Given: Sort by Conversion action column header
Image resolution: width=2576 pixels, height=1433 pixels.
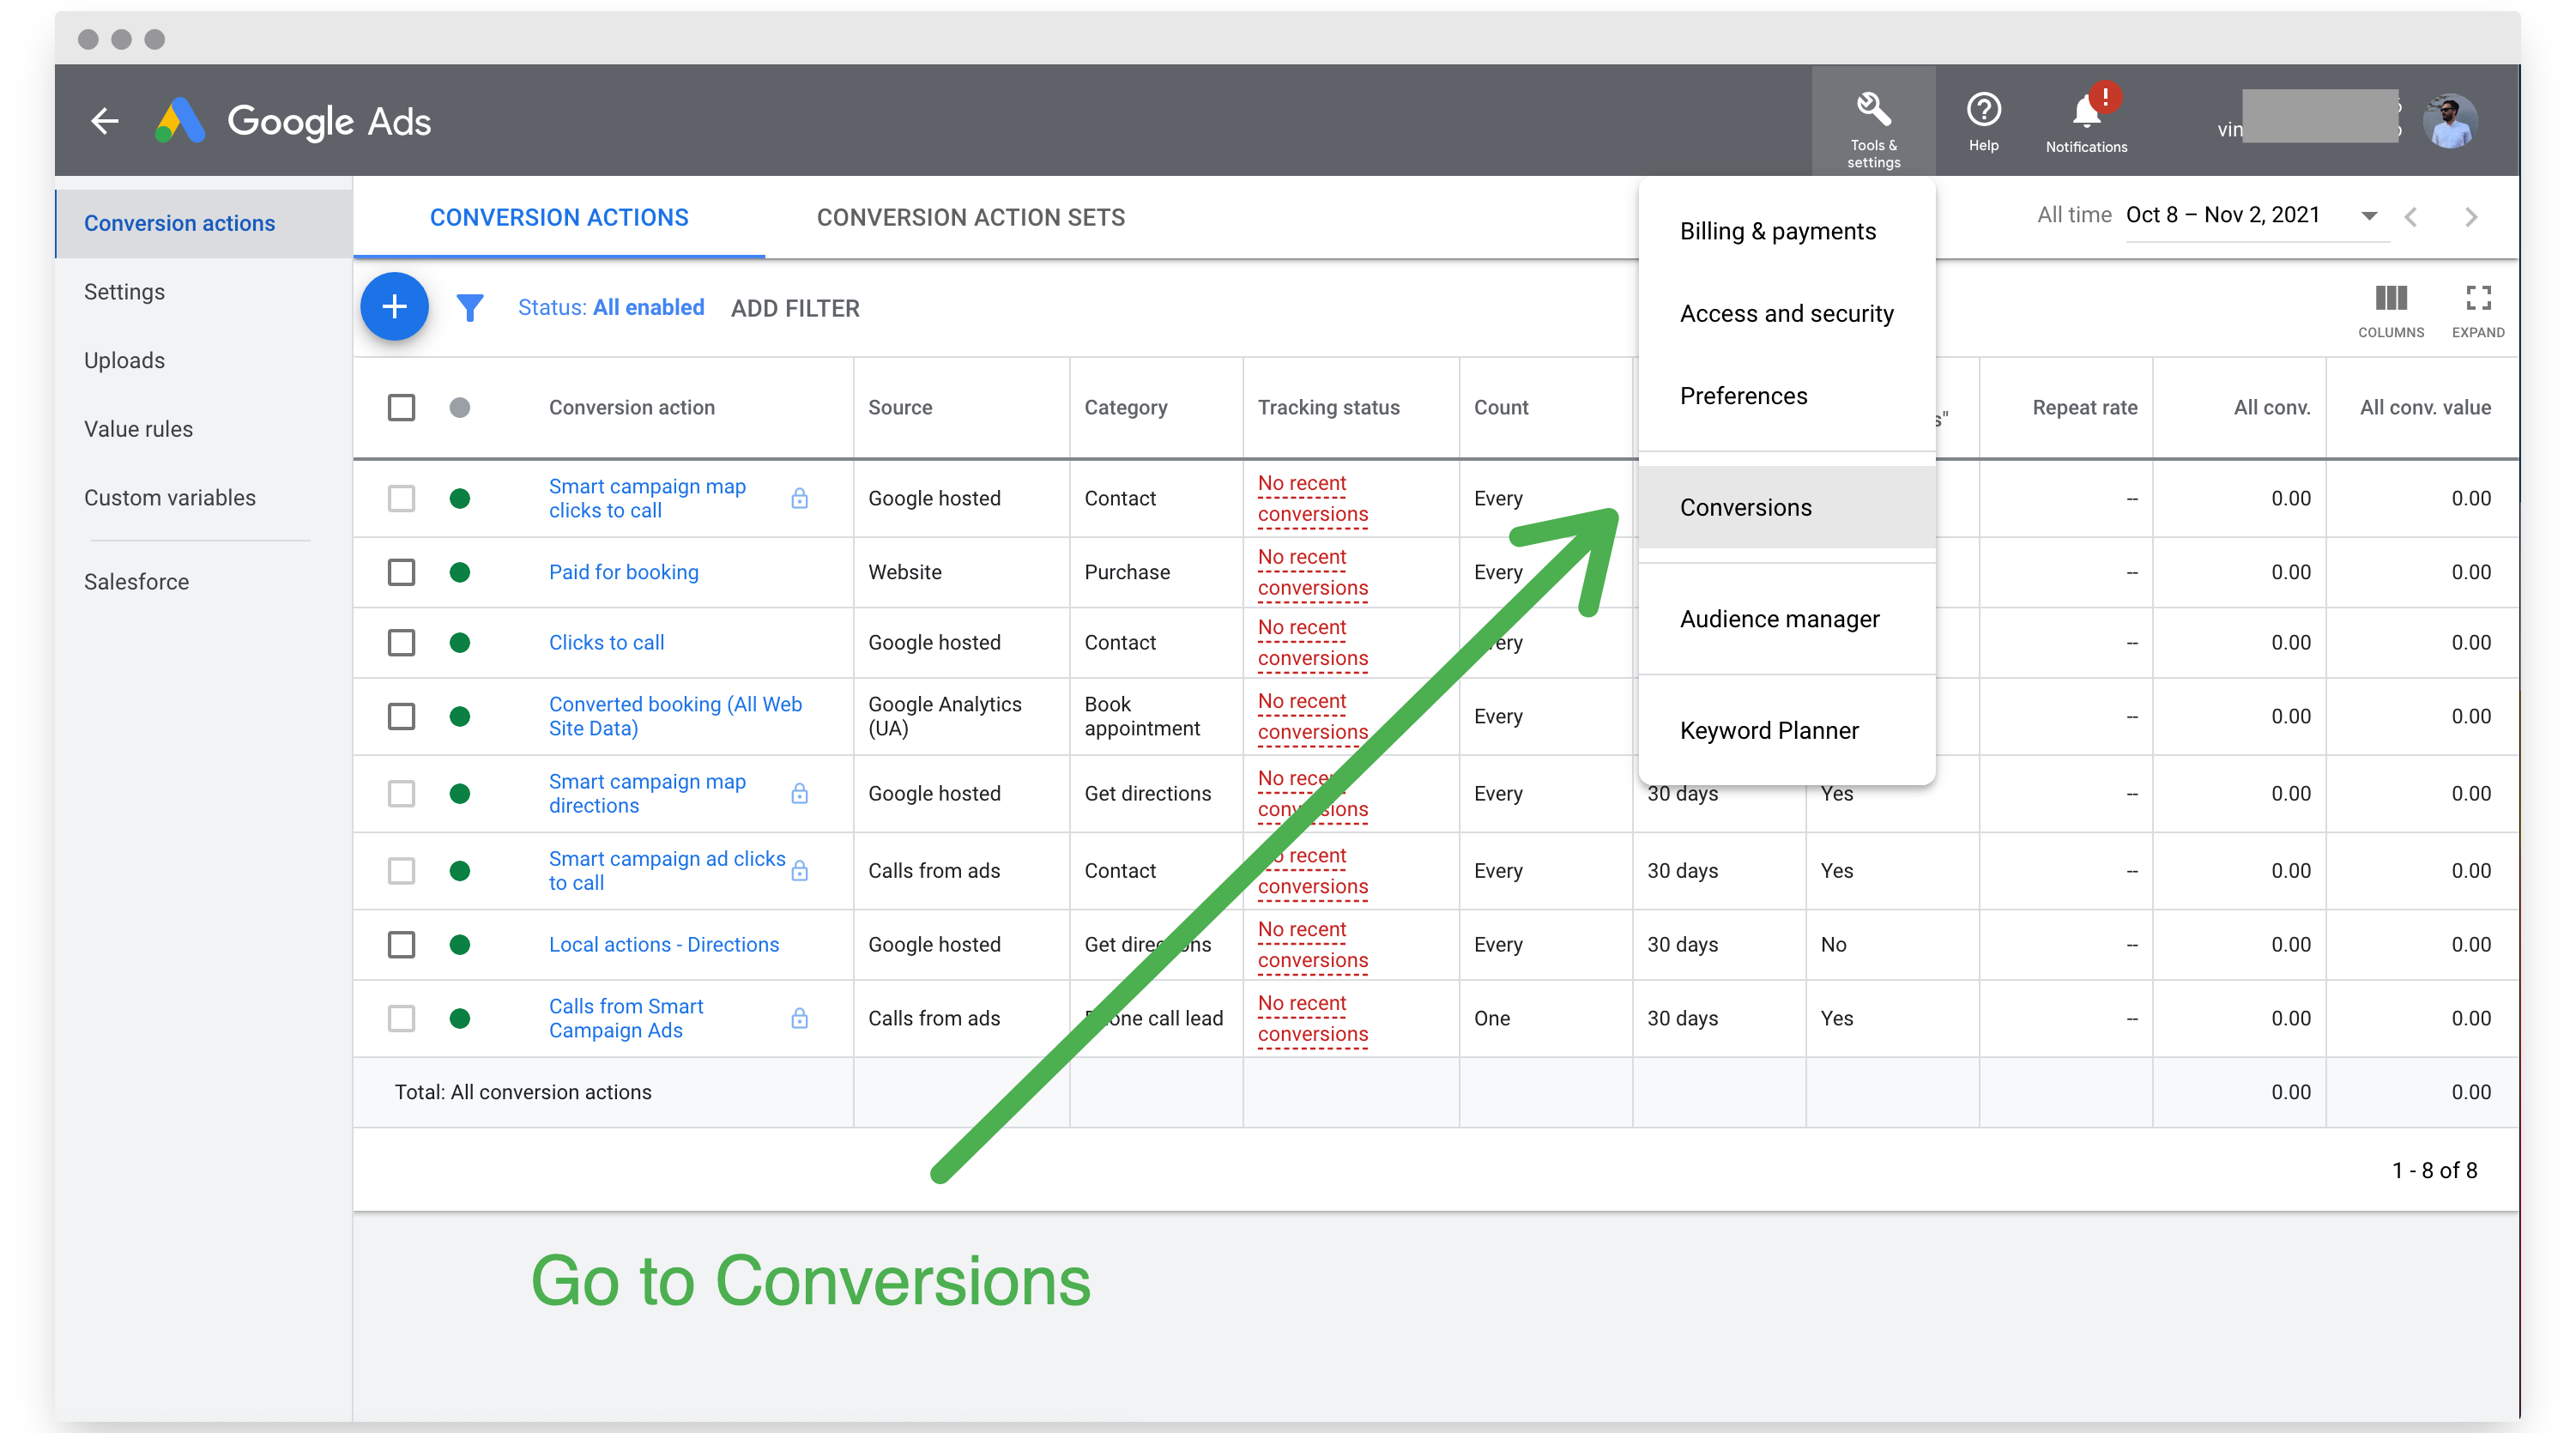Looking at the screenshot, I should (631, 407).
